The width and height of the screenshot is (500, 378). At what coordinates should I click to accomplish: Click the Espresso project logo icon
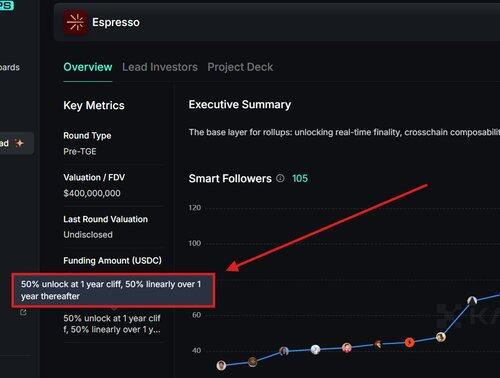[x=76, y=22]
